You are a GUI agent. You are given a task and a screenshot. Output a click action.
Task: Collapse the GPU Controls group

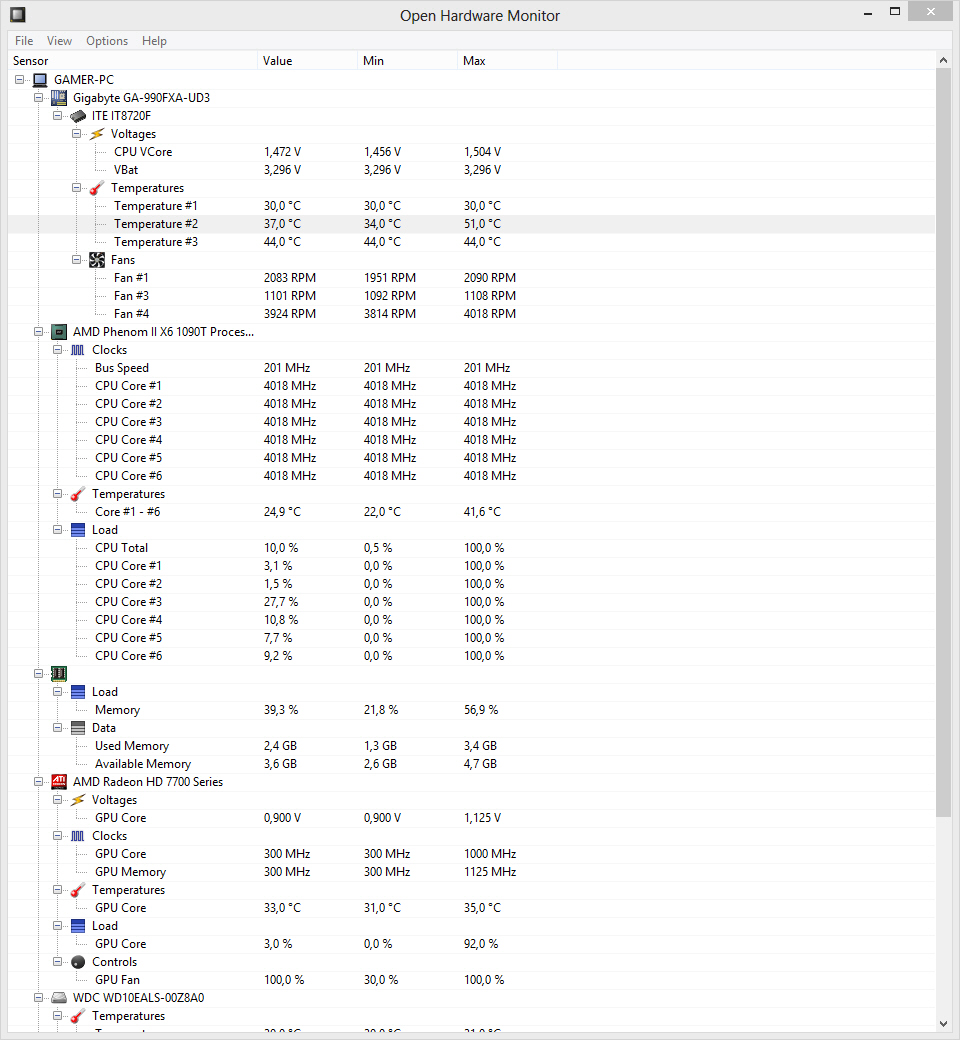[58, 962]
